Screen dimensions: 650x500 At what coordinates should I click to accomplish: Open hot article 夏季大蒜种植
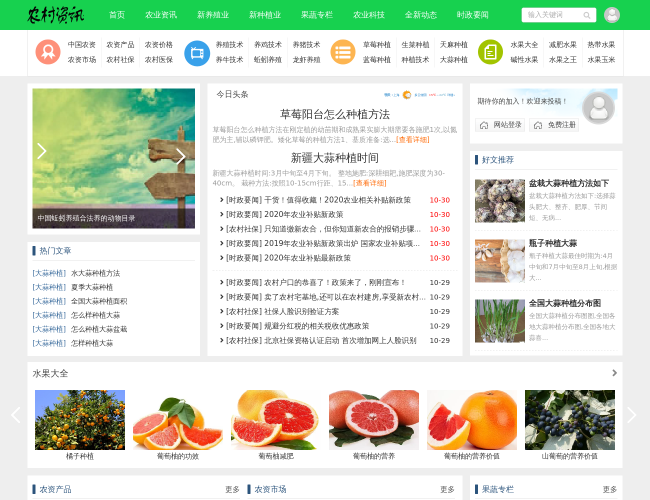(92, 287)
